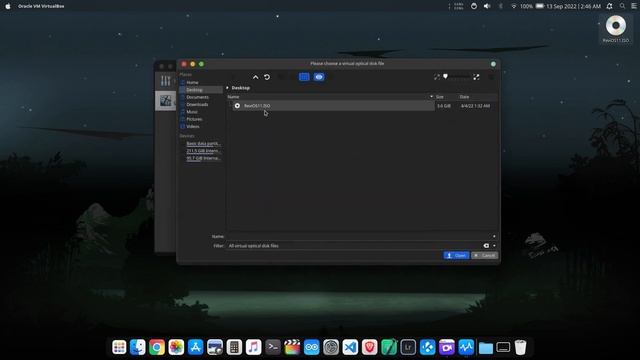
Task: Toggle the file preview eye button
Action: [x=319, y=77]
